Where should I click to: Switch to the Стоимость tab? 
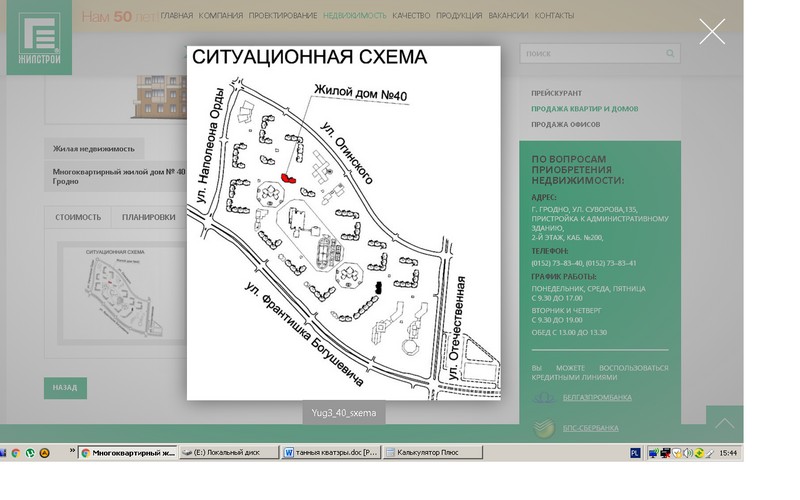(78, 217)
